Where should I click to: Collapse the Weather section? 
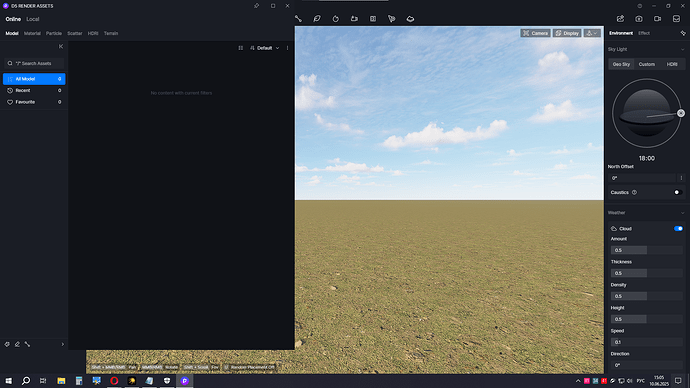click(x=683, y=213)
